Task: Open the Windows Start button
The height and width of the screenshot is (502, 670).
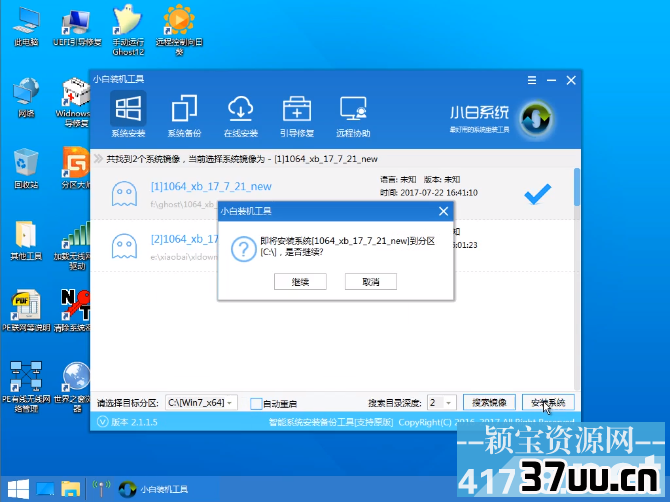Action: tap(18, 489)
